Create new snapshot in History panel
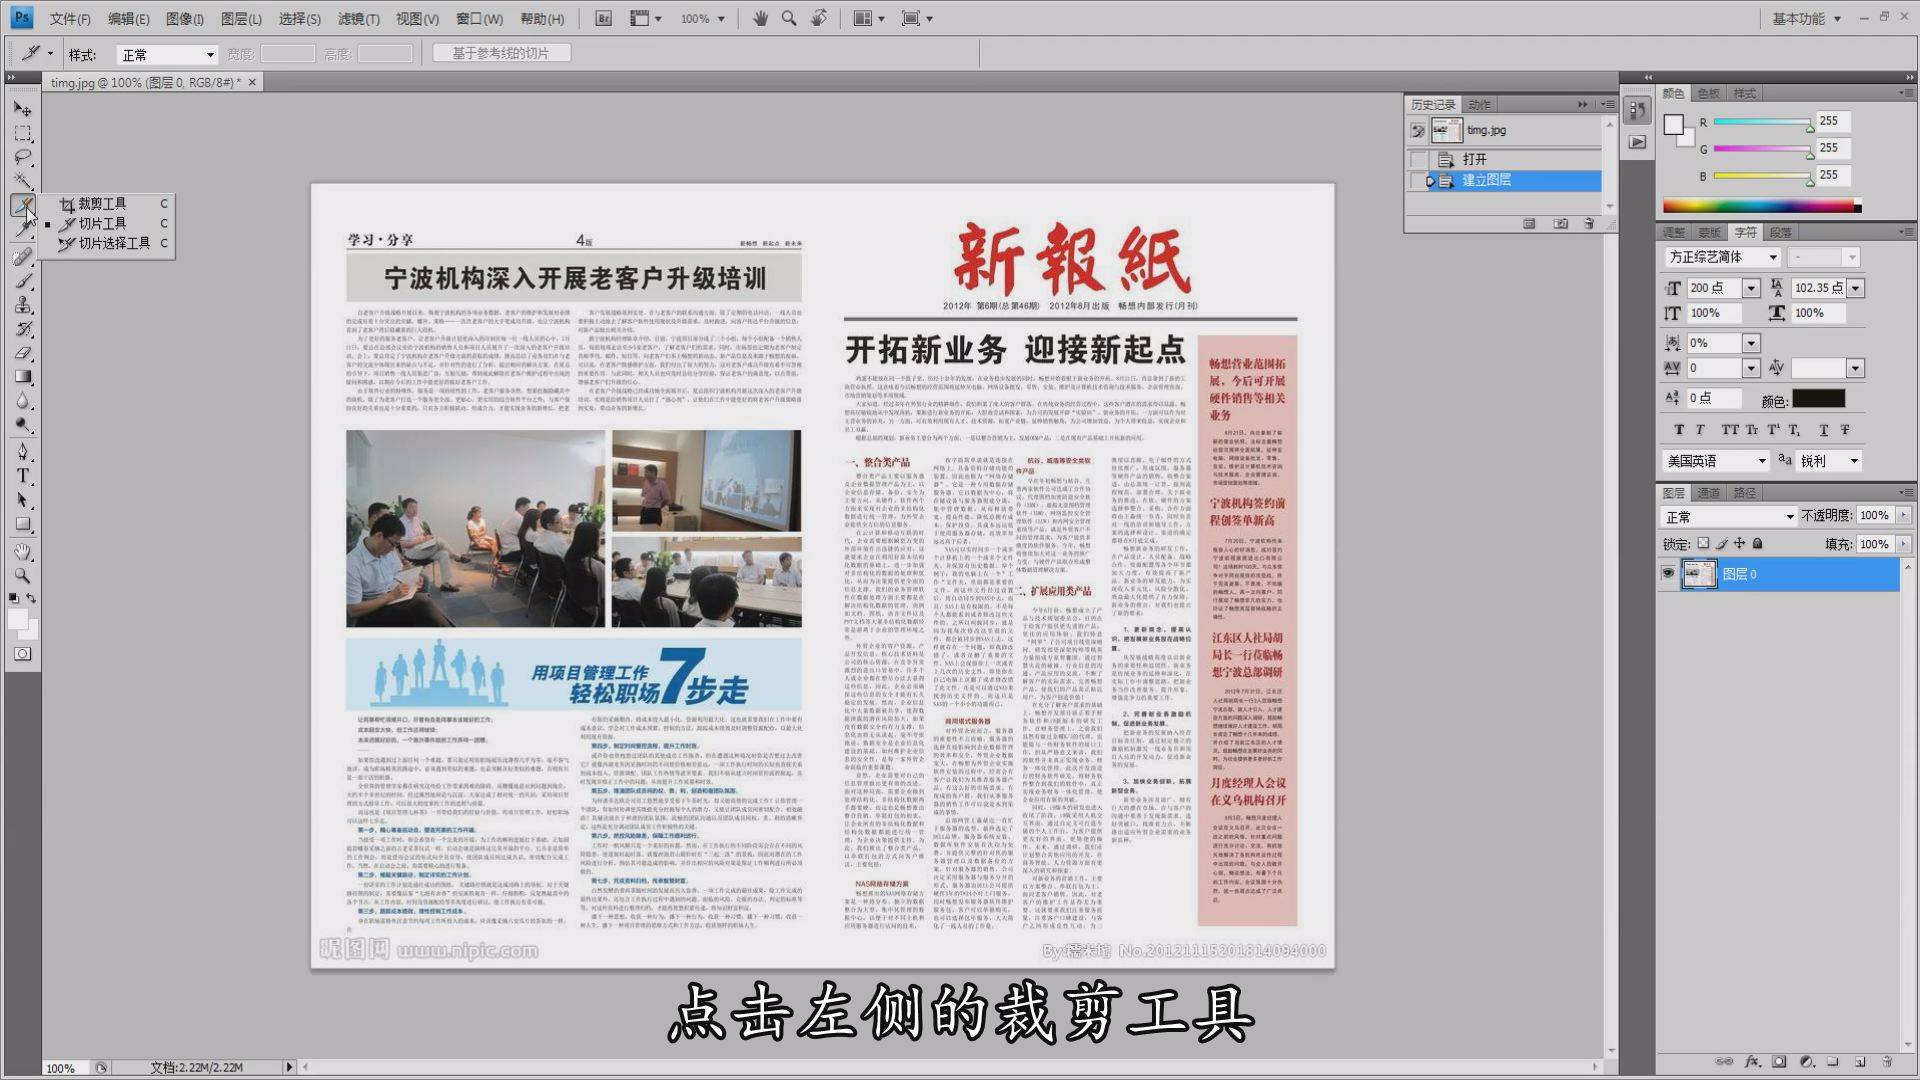 click(1561, 224)
